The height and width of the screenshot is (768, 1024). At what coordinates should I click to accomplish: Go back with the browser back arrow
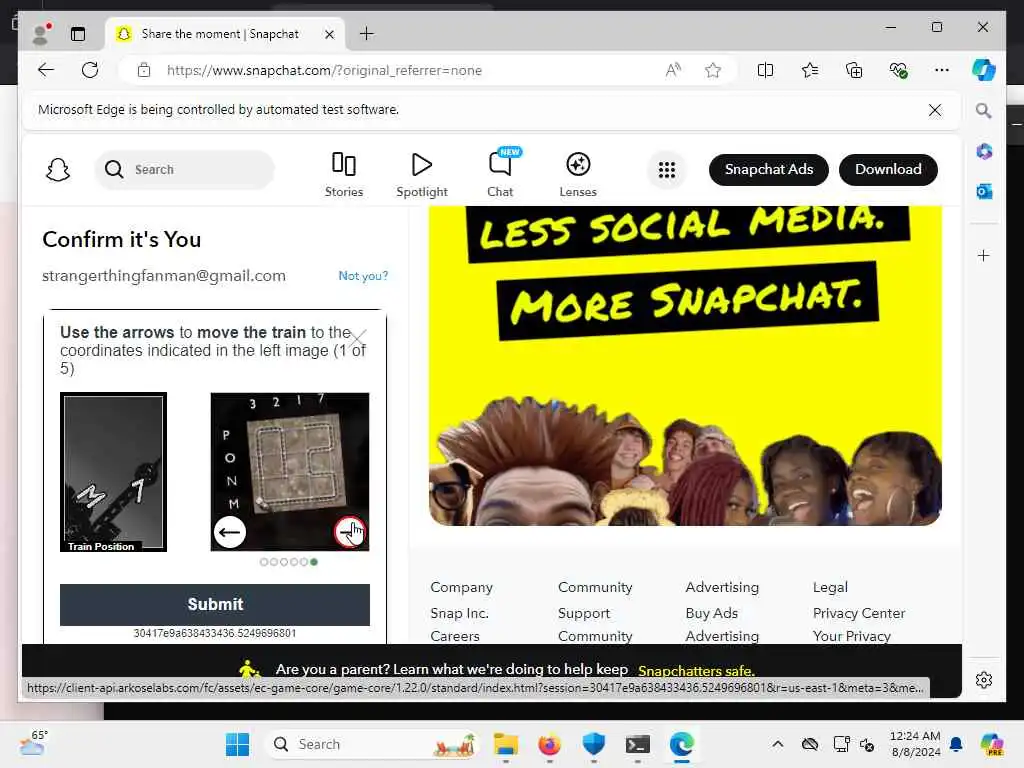pyautogui.click(x=46, y=70)
